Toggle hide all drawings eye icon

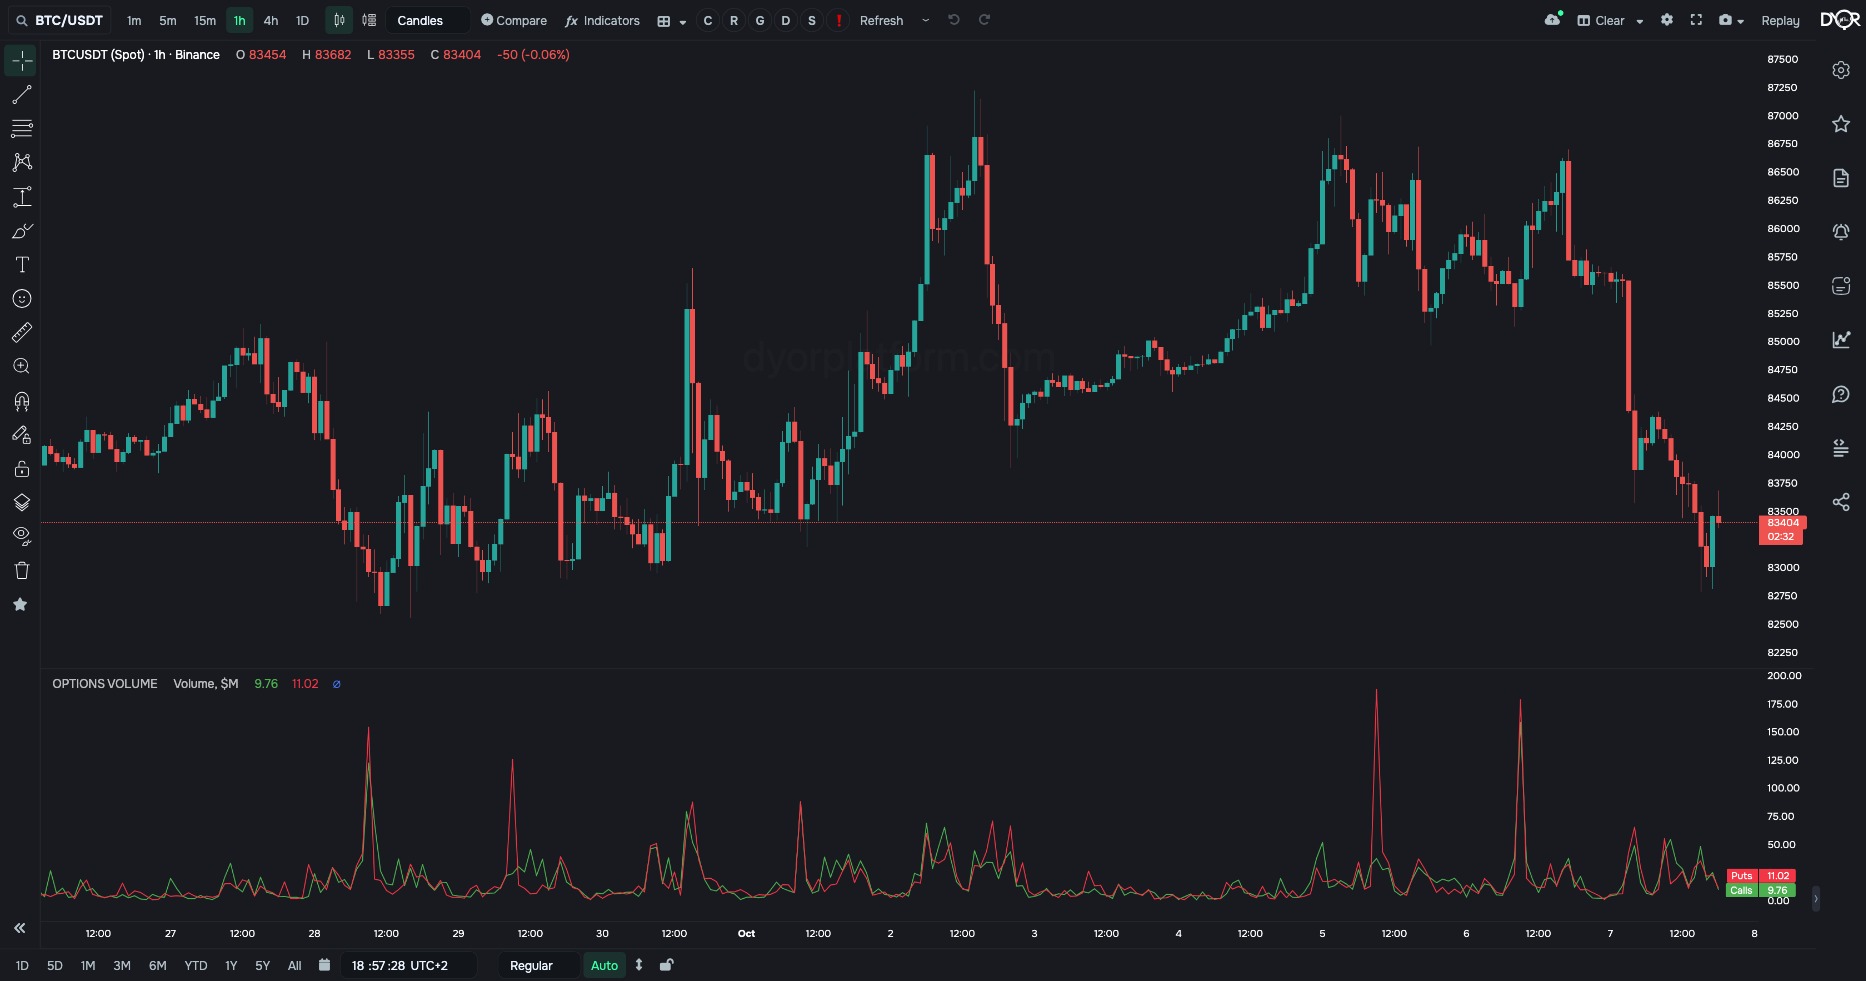click(x=21, y=536)
